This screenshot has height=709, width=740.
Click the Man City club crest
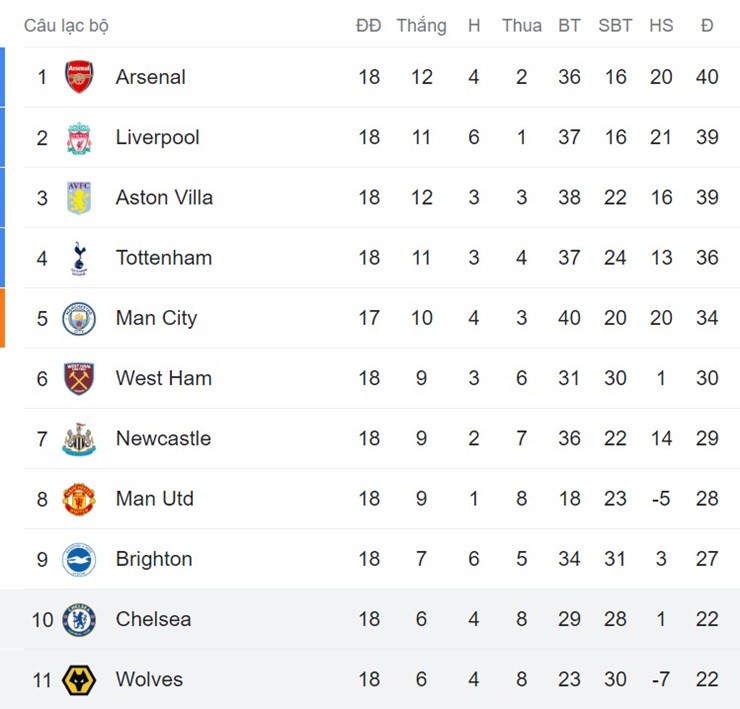point(79,319)
